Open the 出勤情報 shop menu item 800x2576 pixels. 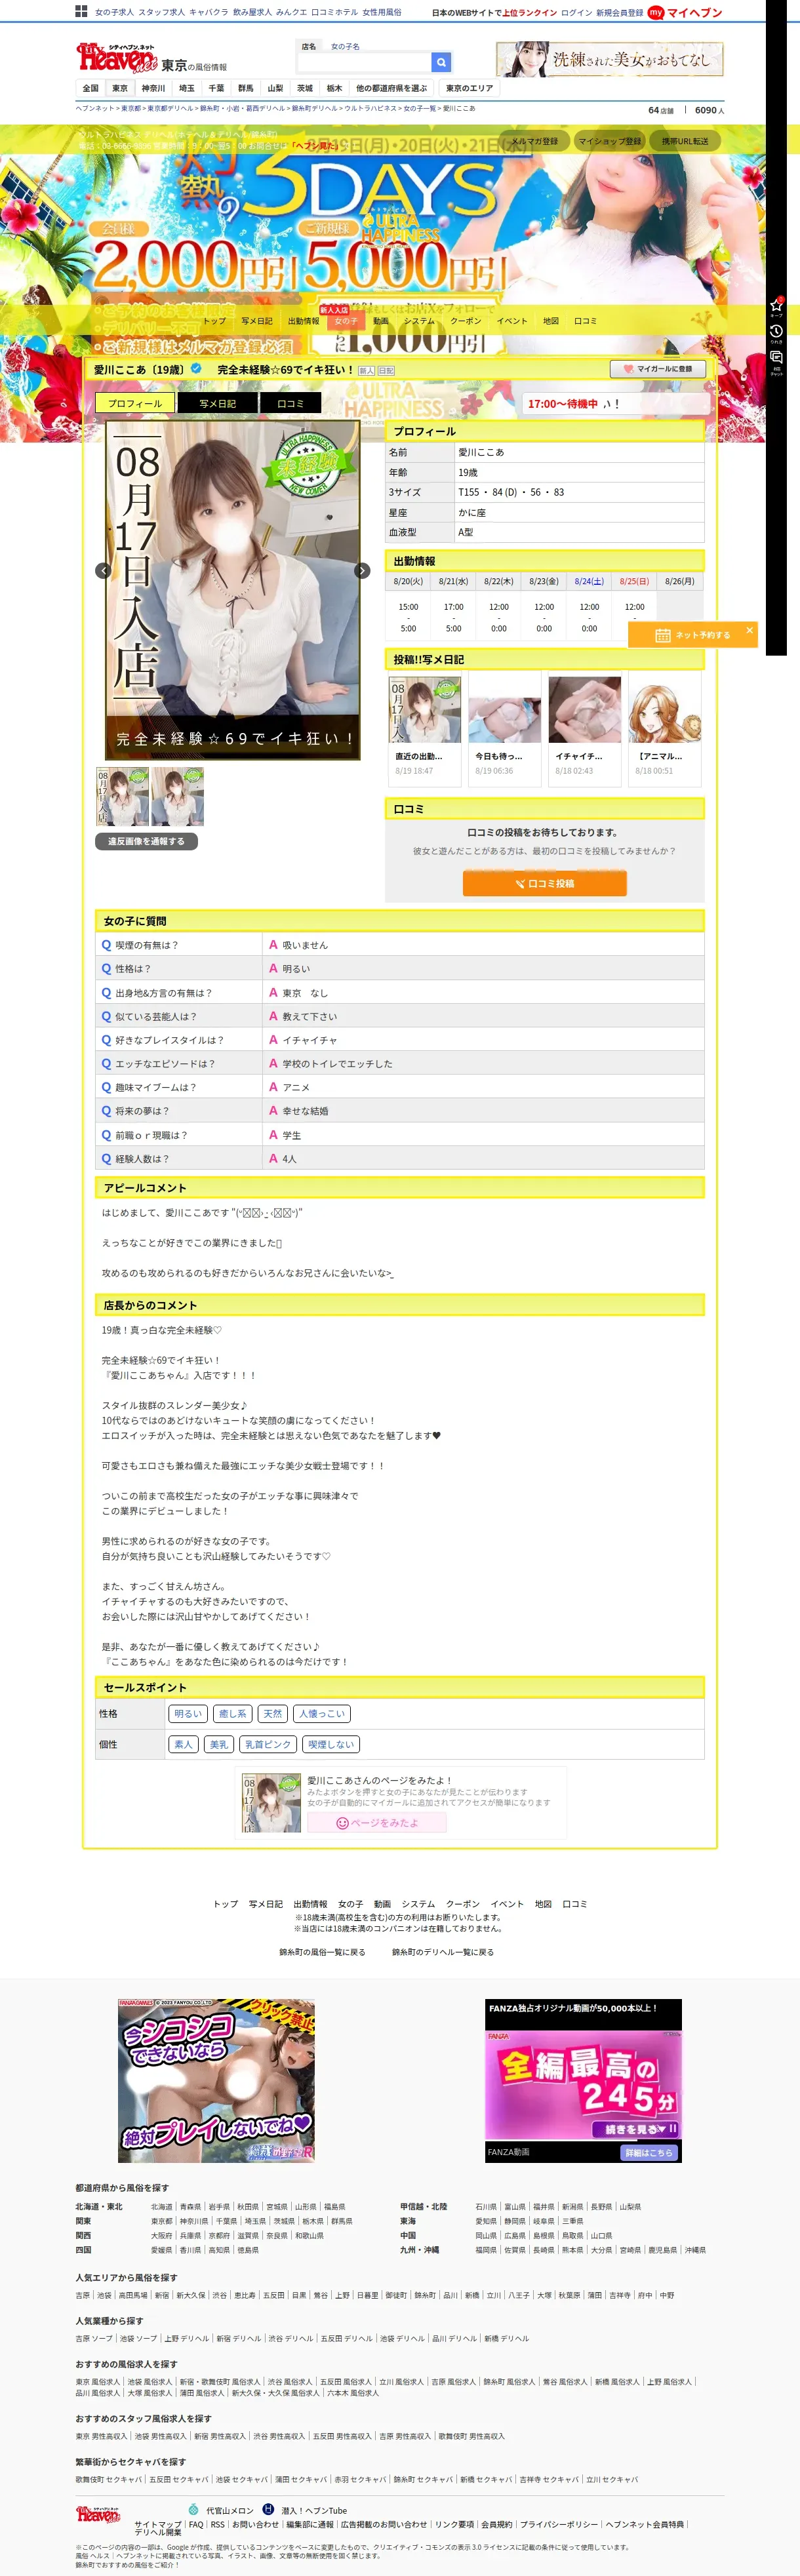(x=303, y=321)
